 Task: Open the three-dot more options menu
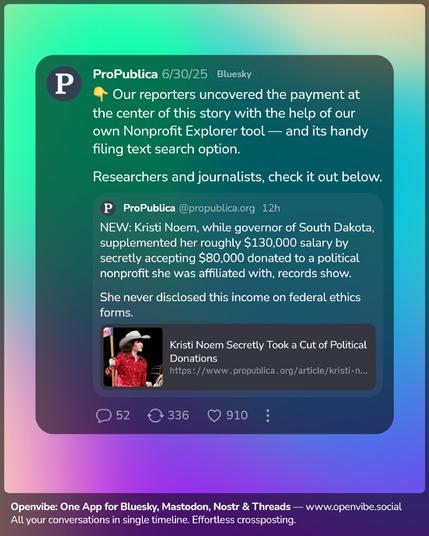268,416
